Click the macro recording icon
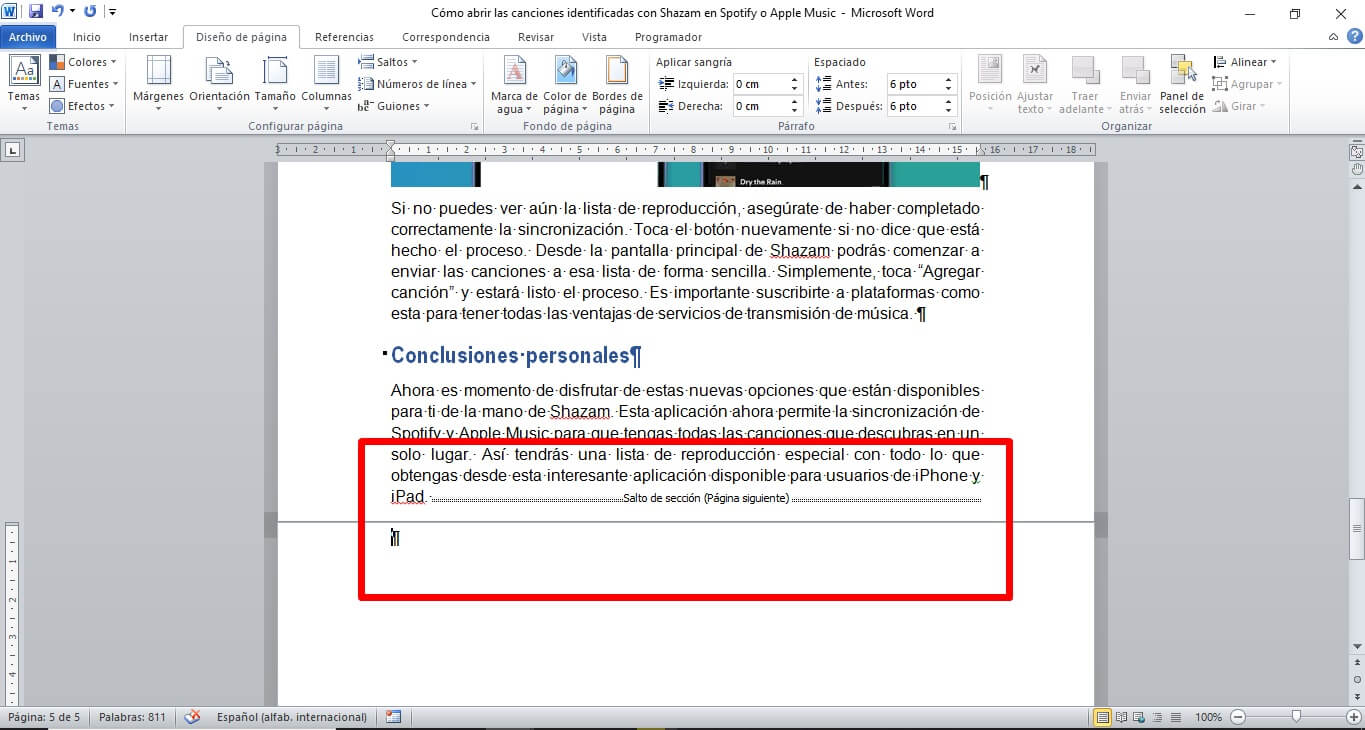Viewport: 1365px width, 730px height. click(x=393, y=717)
